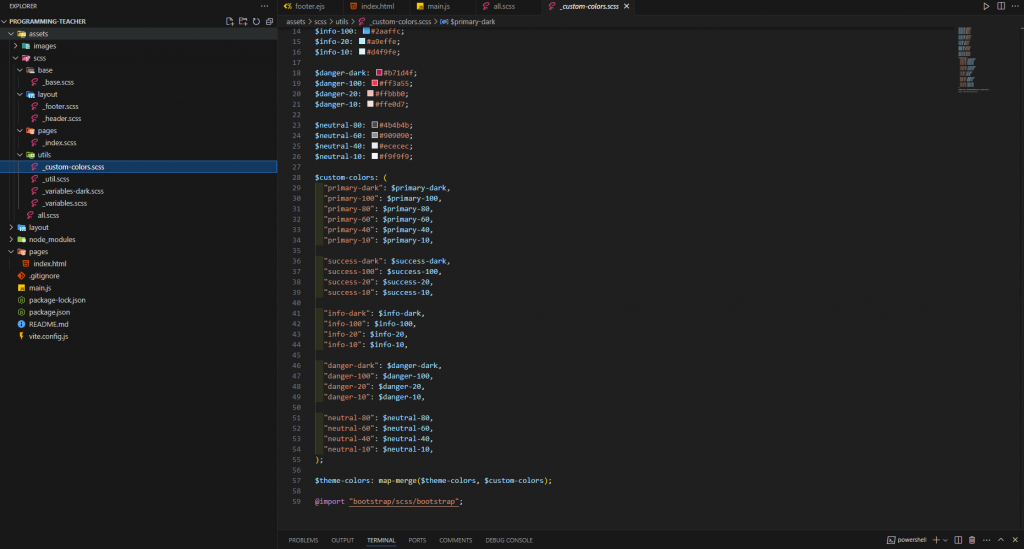Collapse the scss folder
This screenshot has height=549, width=1024.
coord(39,58)
